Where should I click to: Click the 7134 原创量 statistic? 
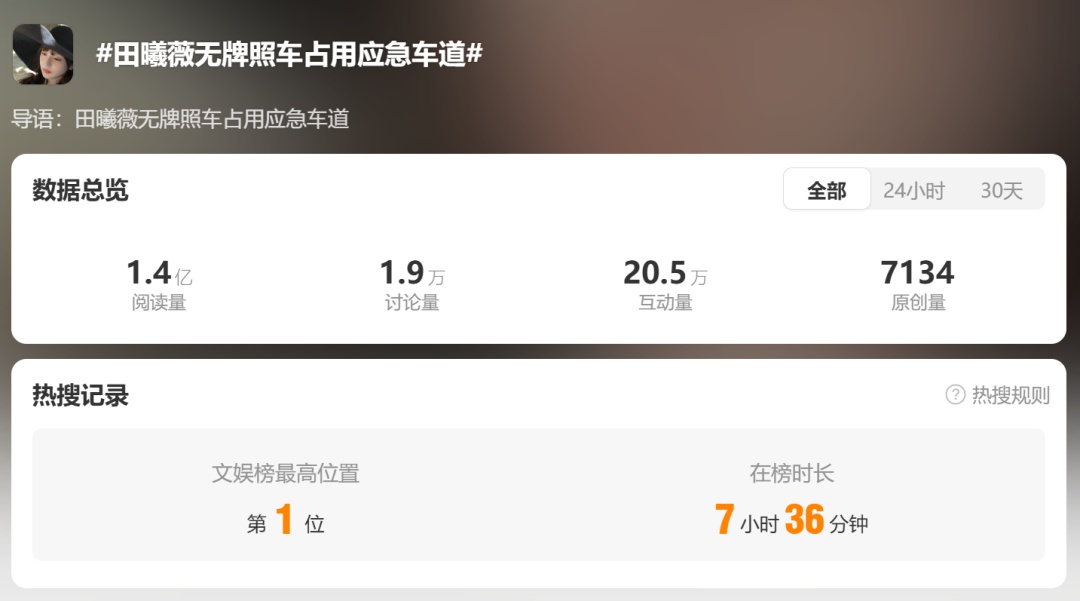pyautogui.click(x=917, y=284)
